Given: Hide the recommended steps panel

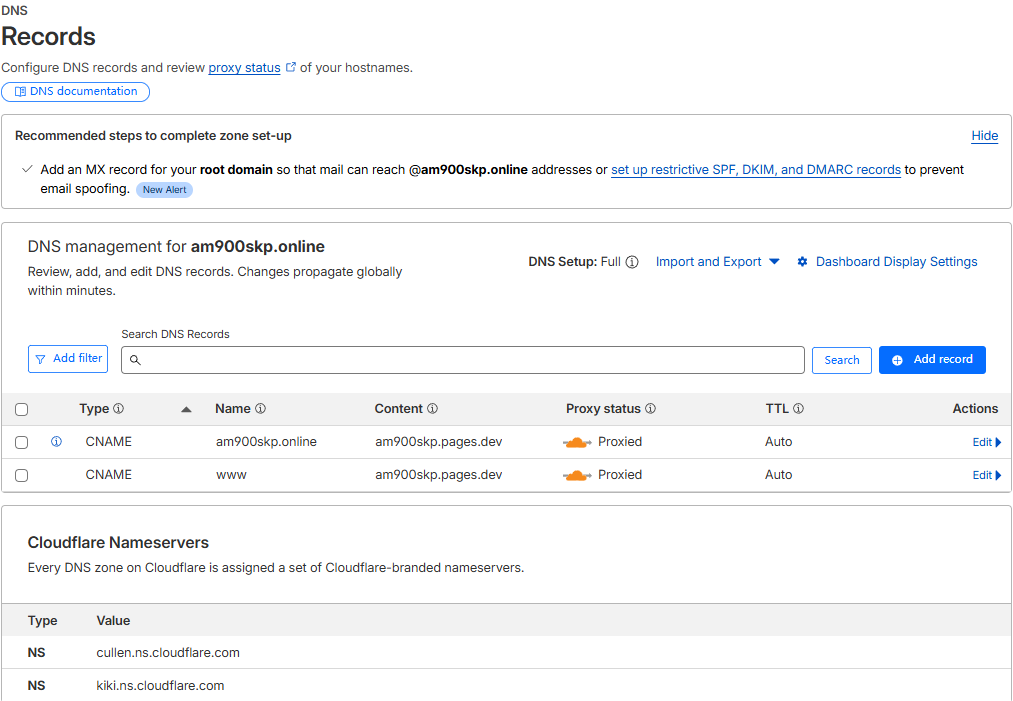Looking at the screenshot, I should point(985,136).
